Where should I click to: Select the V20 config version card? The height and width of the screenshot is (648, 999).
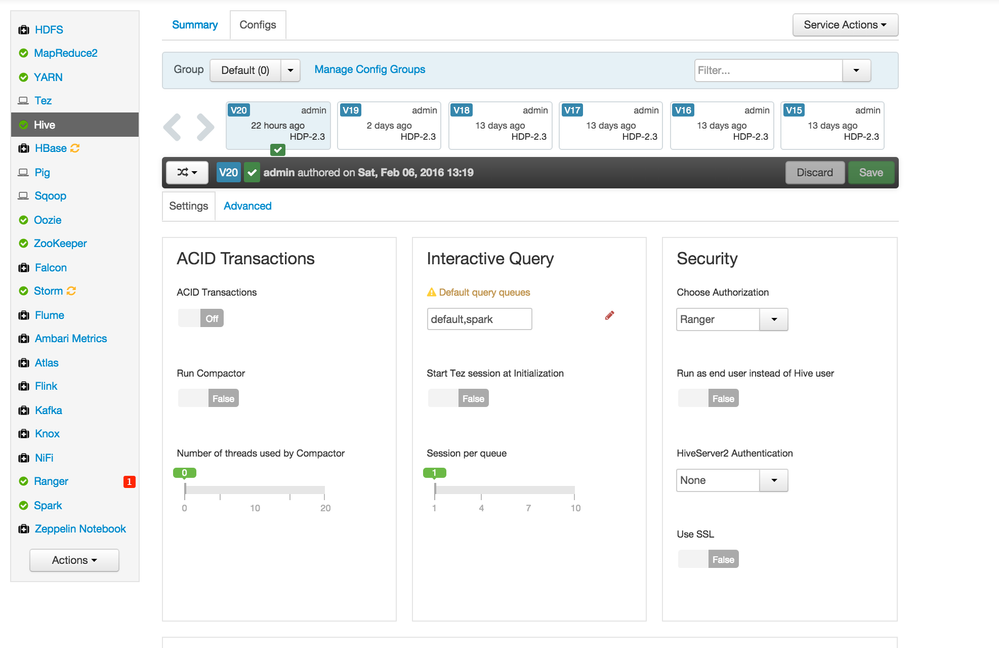pos(278,126)
